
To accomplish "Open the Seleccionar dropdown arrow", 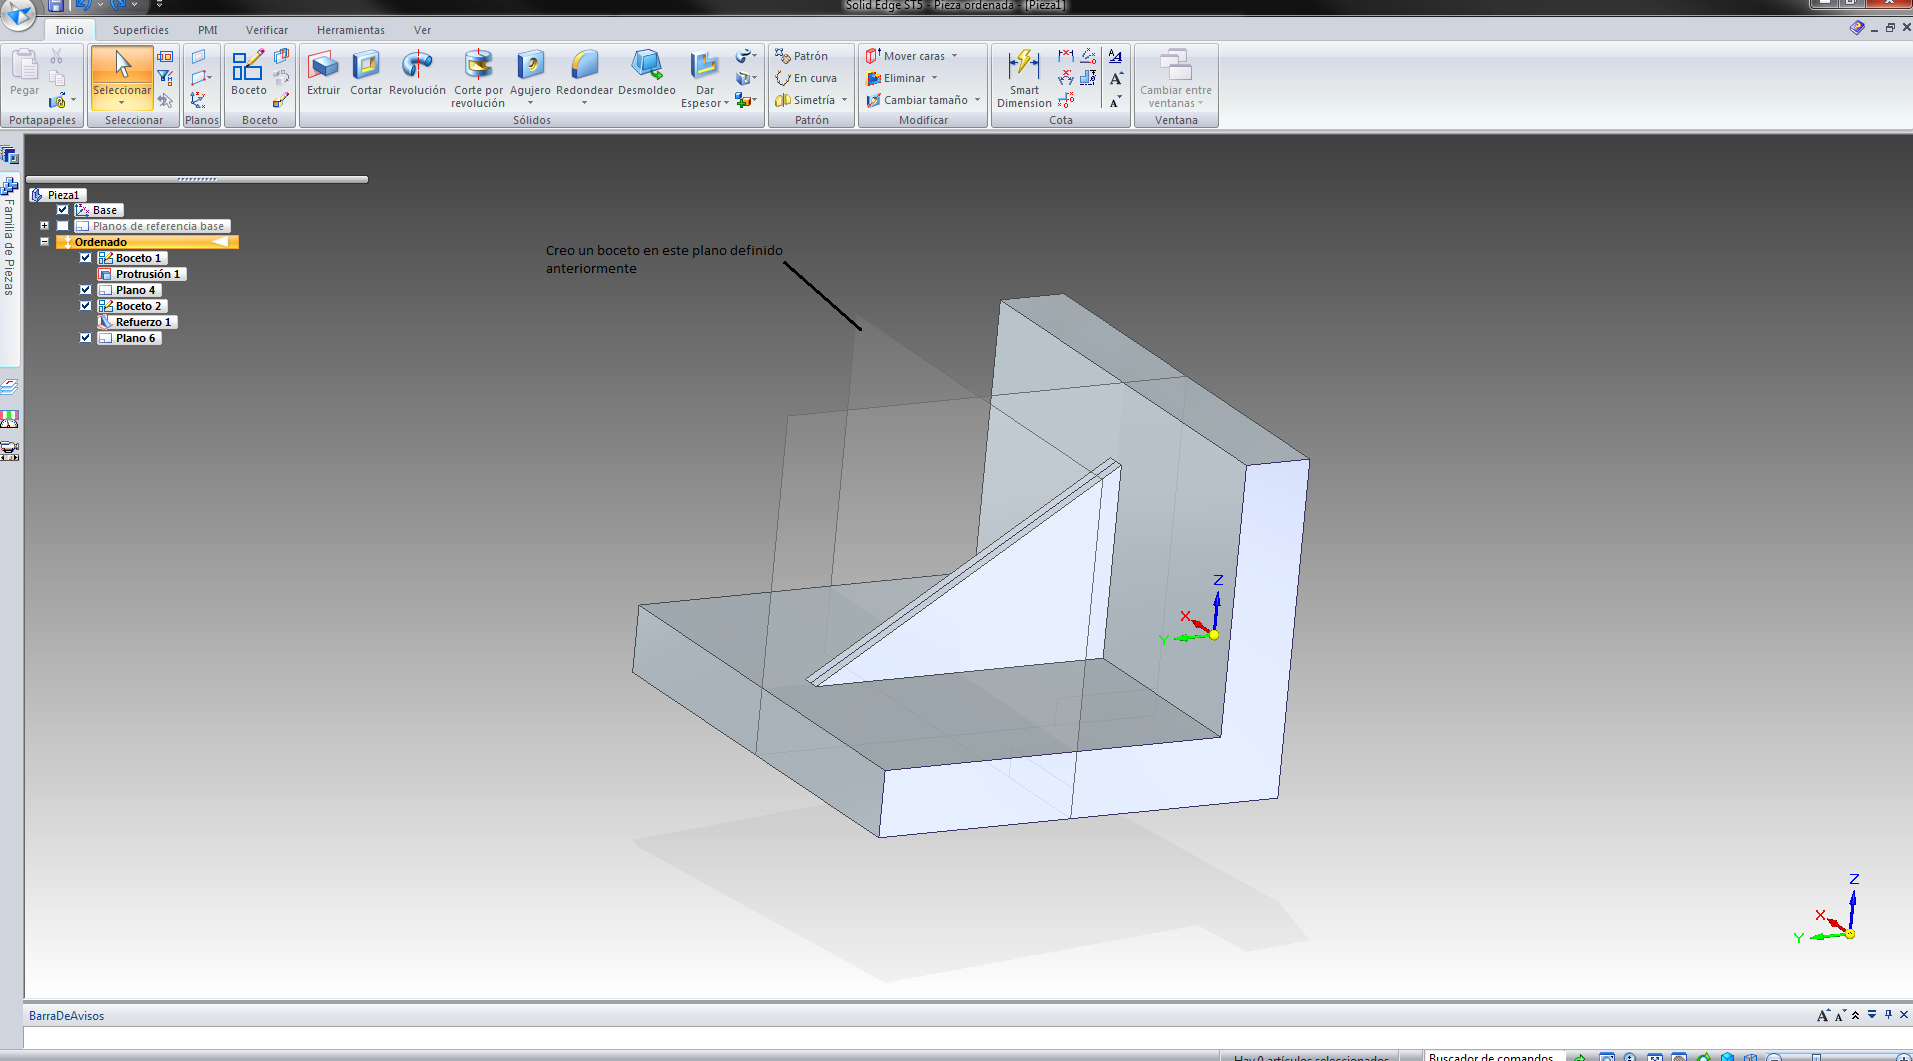I will click(x=122, y=103).
